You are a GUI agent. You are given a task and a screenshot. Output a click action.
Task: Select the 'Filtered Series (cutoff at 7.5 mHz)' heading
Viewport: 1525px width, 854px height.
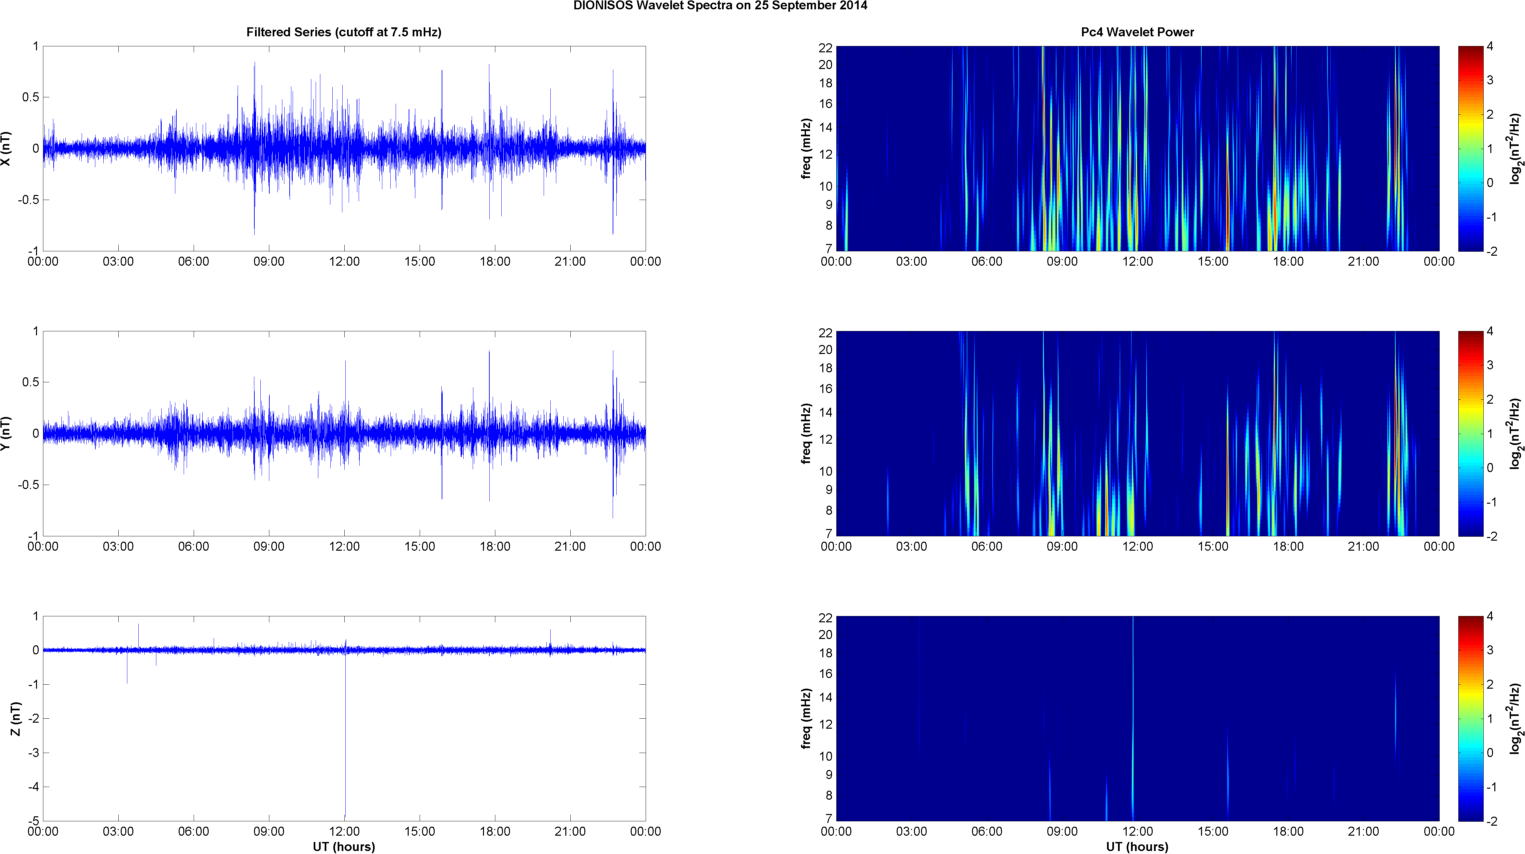tap(344, 32)
